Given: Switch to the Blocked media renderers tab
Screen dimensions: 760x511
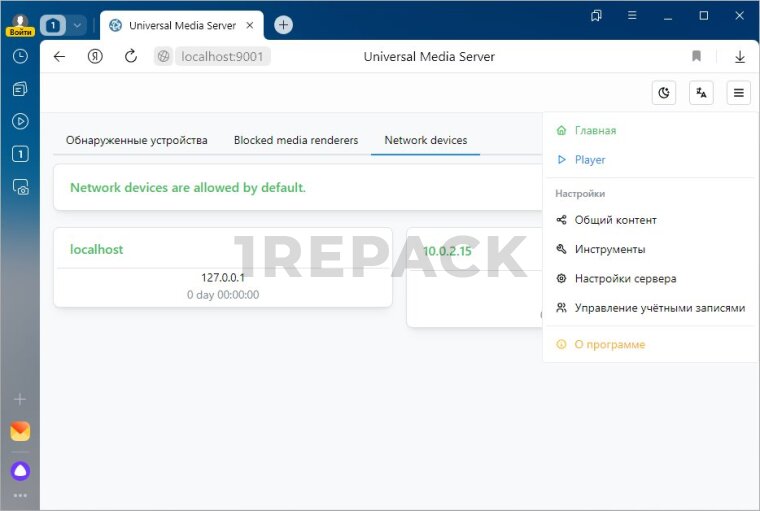Looking at the screenshot, I should [295, 140].
